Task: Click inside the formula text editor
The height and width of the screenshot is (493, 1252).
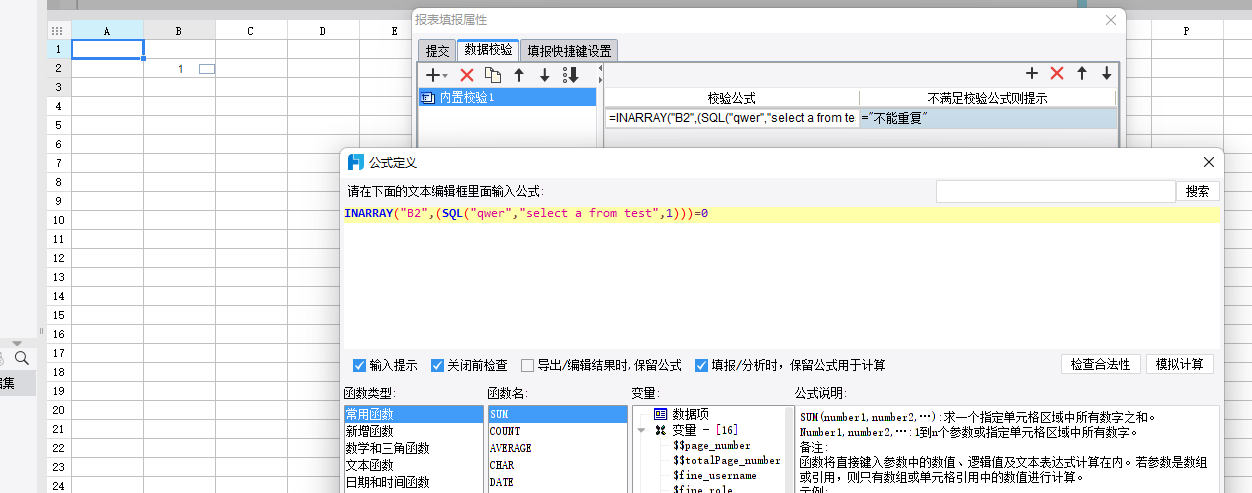Action: pyautogui.click(x=780, y=275)
